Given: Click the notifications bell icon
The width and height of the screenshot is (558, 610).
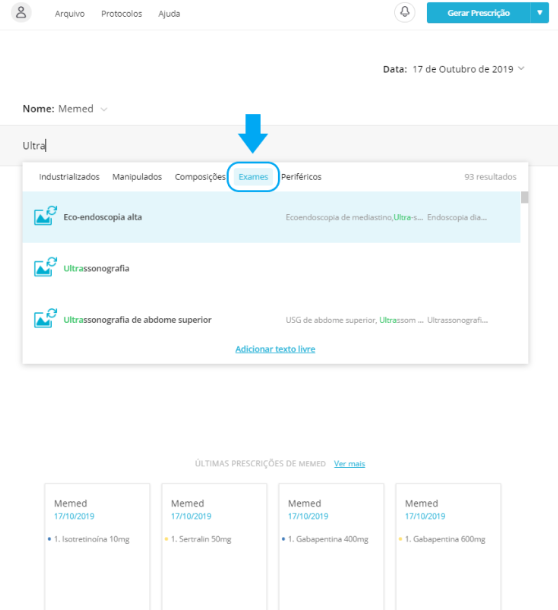Looking at the screenshot, I should (x=405, y=12).
